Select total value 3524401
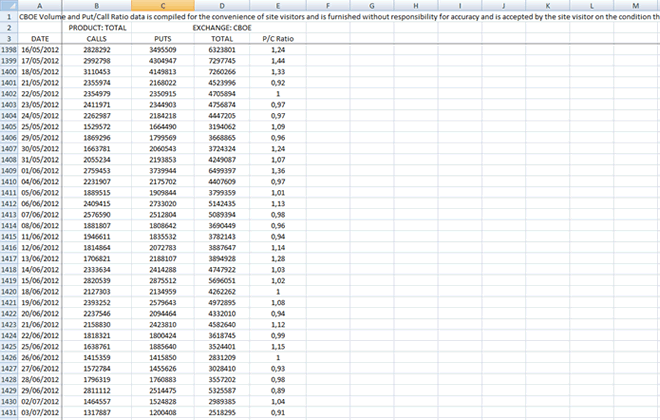 [222, 347]
